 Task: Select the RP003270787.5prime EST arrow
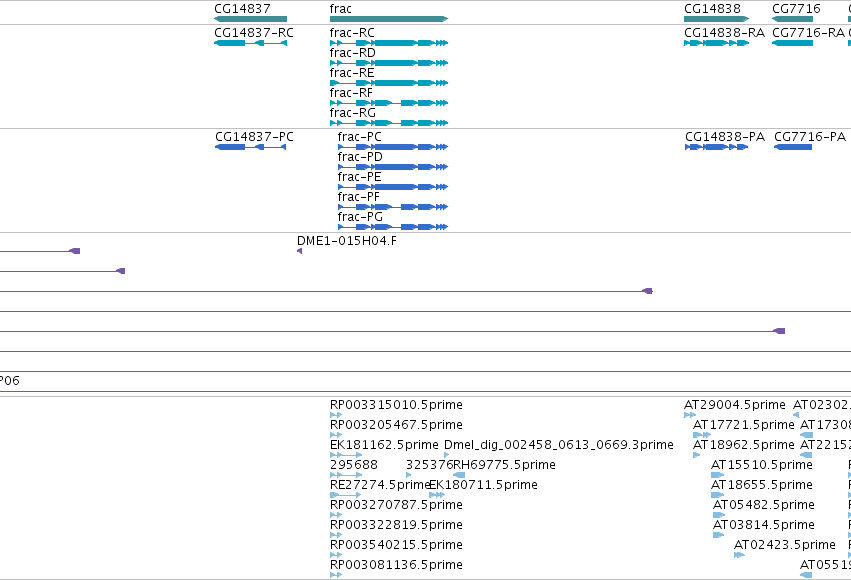336,515
